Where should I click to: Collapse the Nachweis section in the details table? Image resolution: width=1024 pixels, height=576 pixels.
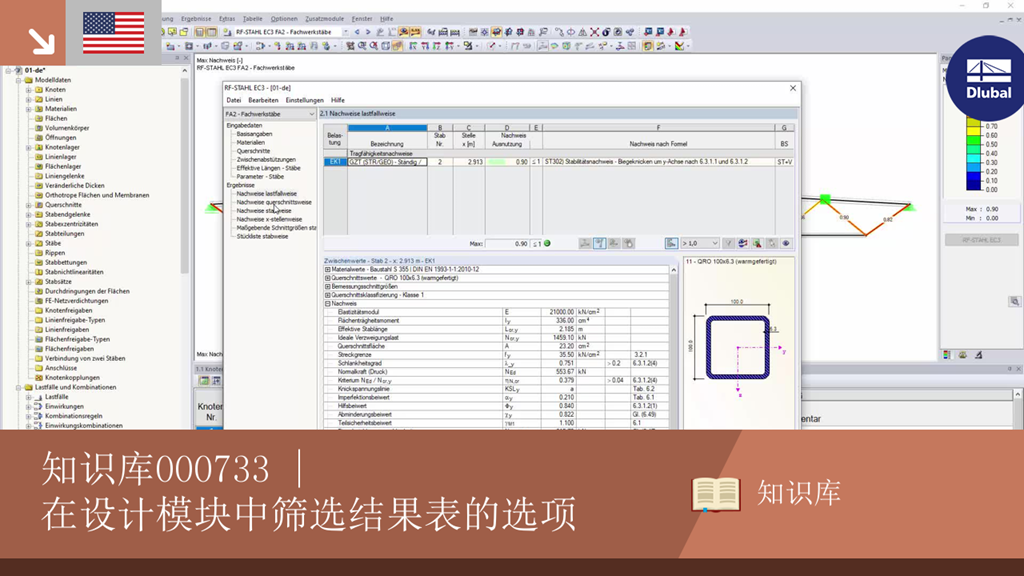[x=328, y=303]
